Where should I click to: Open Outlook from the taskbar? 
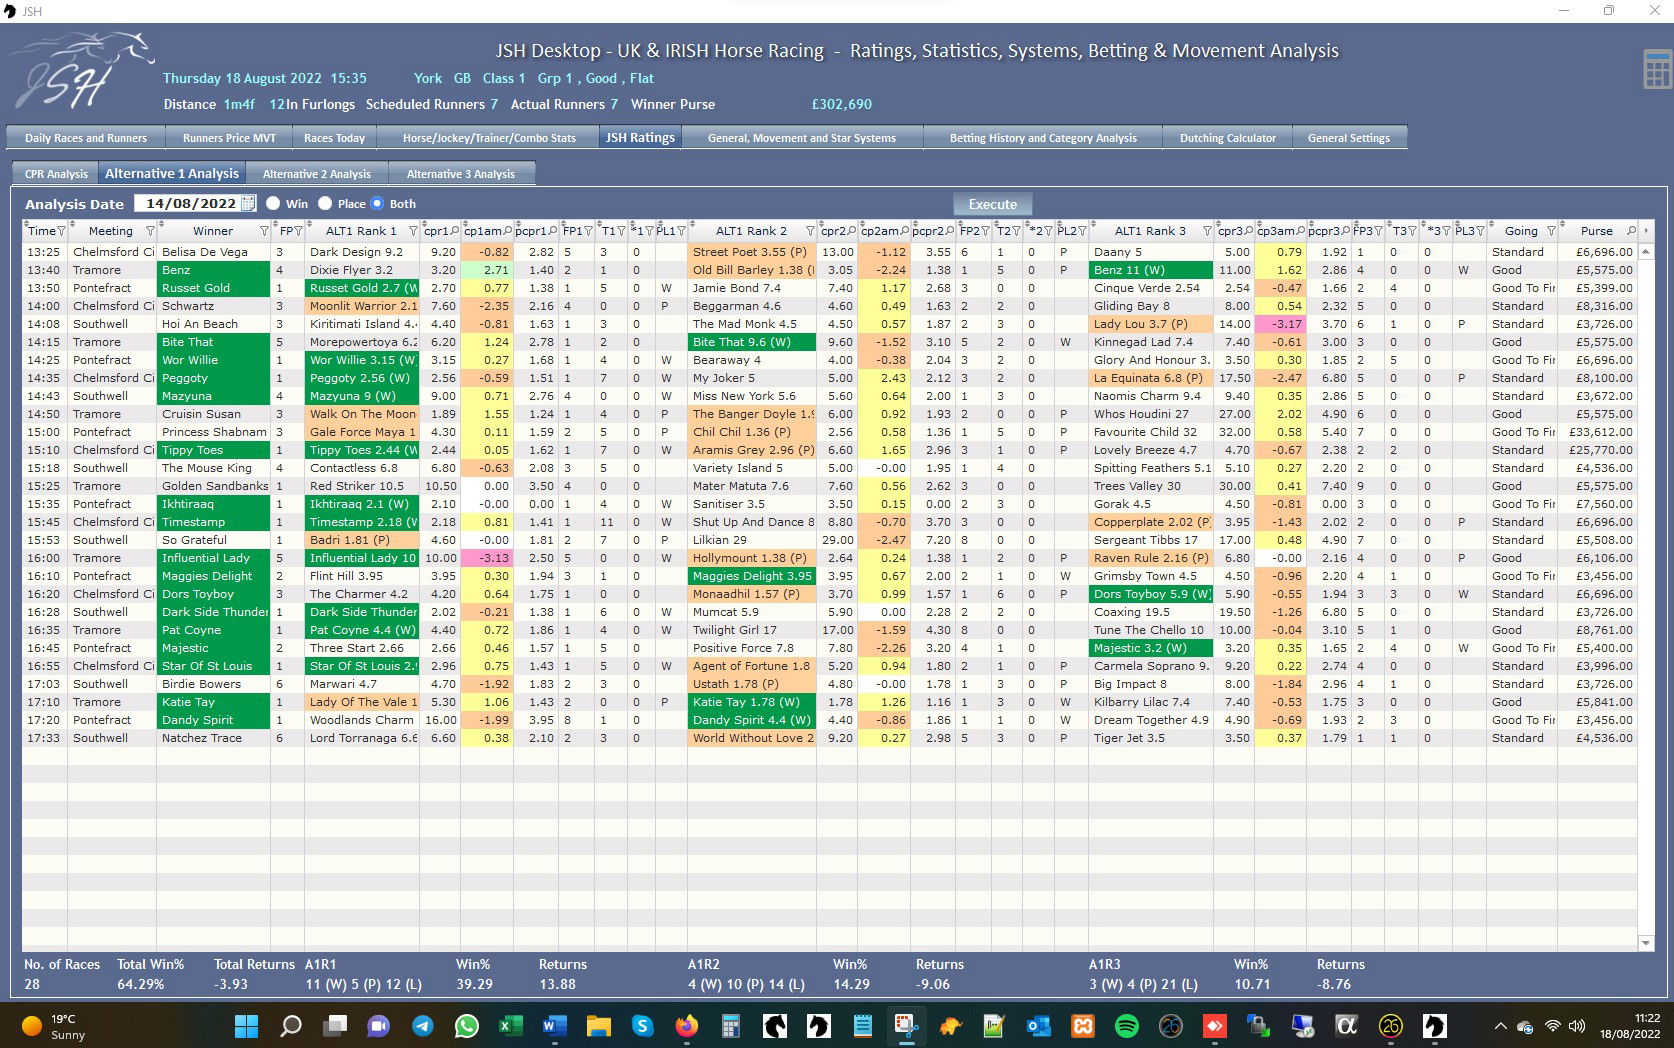1038,1026
